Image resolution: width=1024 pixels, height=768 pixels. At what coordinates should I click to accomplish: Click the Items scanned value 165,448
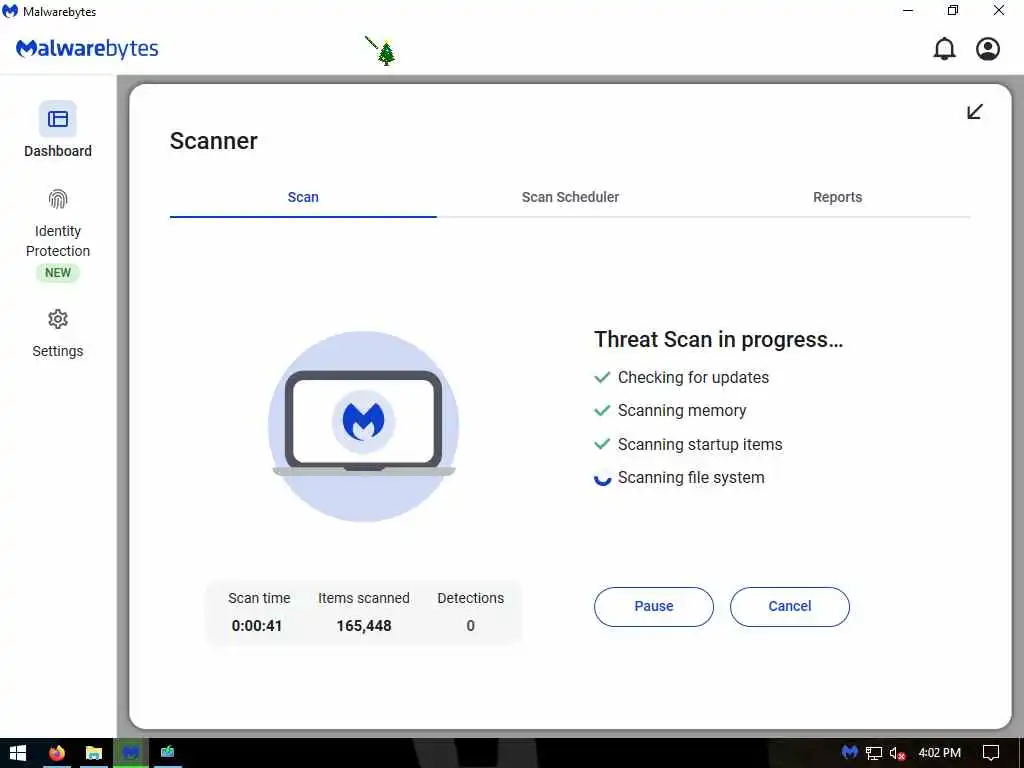coord(364,626)
